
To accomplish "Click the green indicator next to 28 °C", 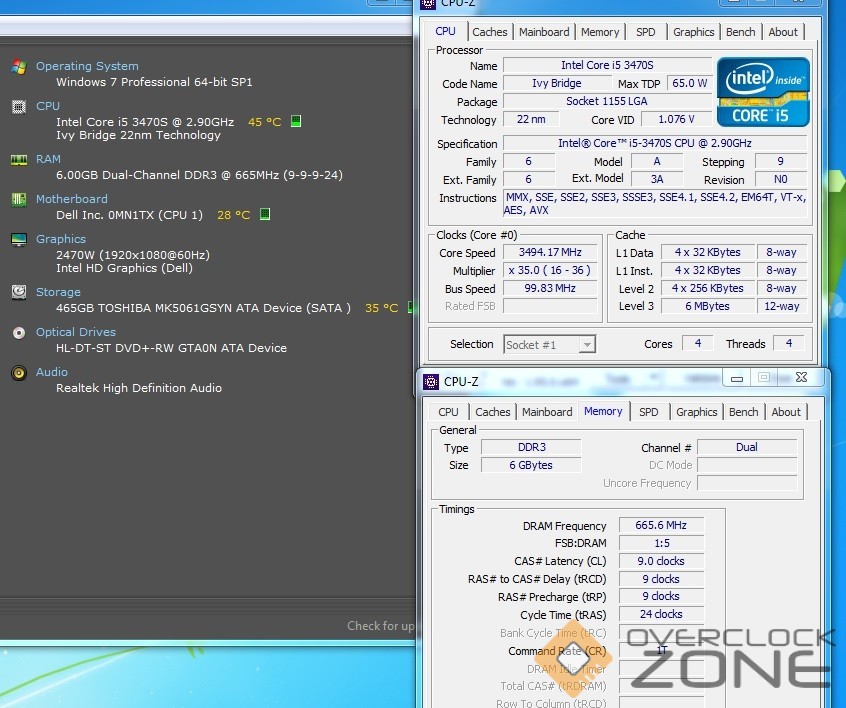I will pos(265,214).
